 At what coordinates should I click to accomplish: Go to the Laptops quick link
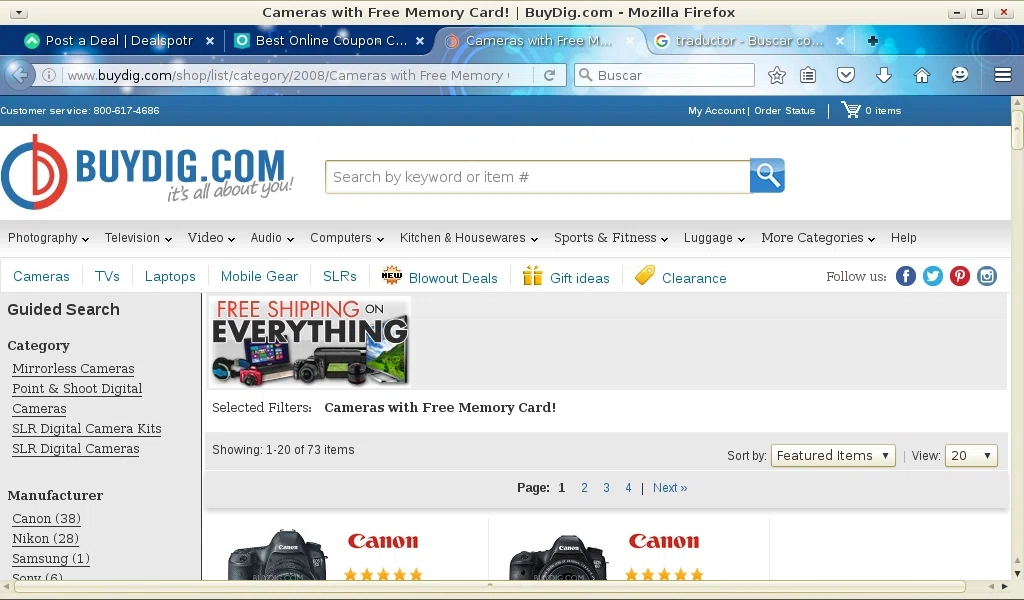coord(170,277)
